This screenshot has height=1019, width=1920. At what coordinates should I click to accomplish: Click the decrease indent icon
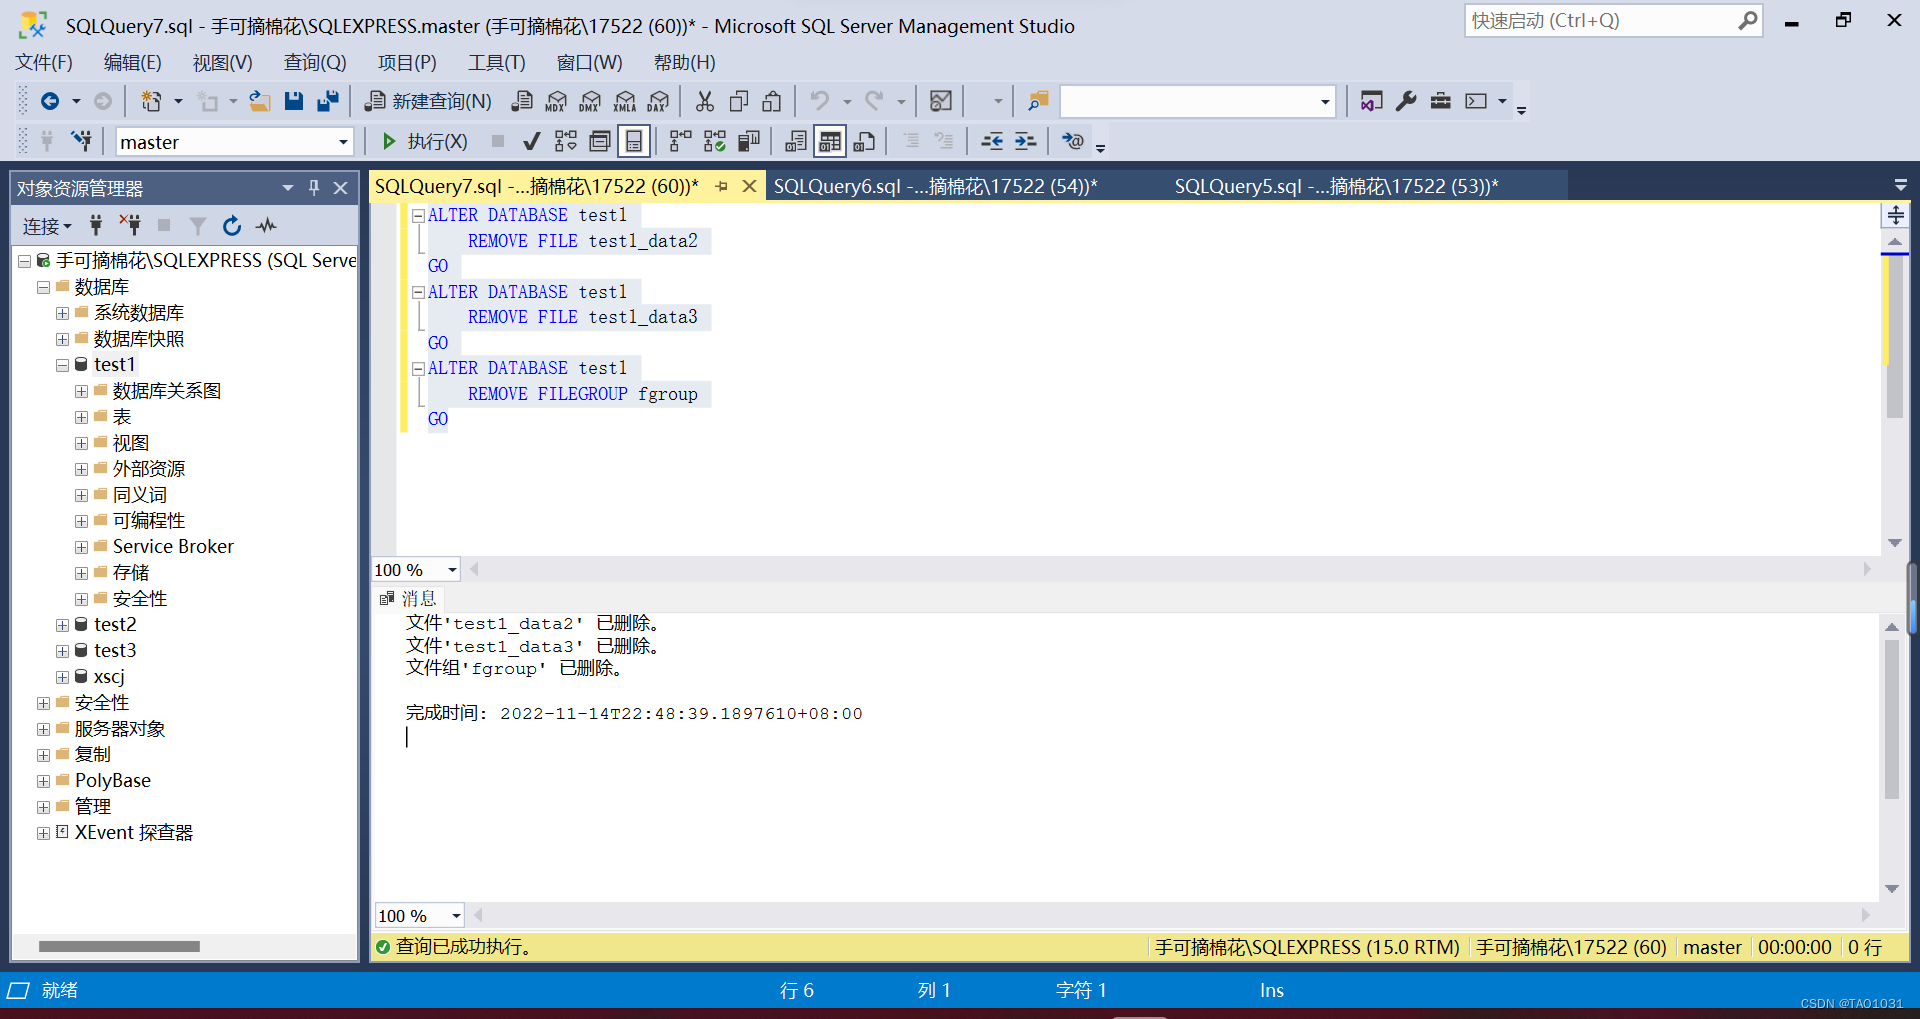[992, 141]
